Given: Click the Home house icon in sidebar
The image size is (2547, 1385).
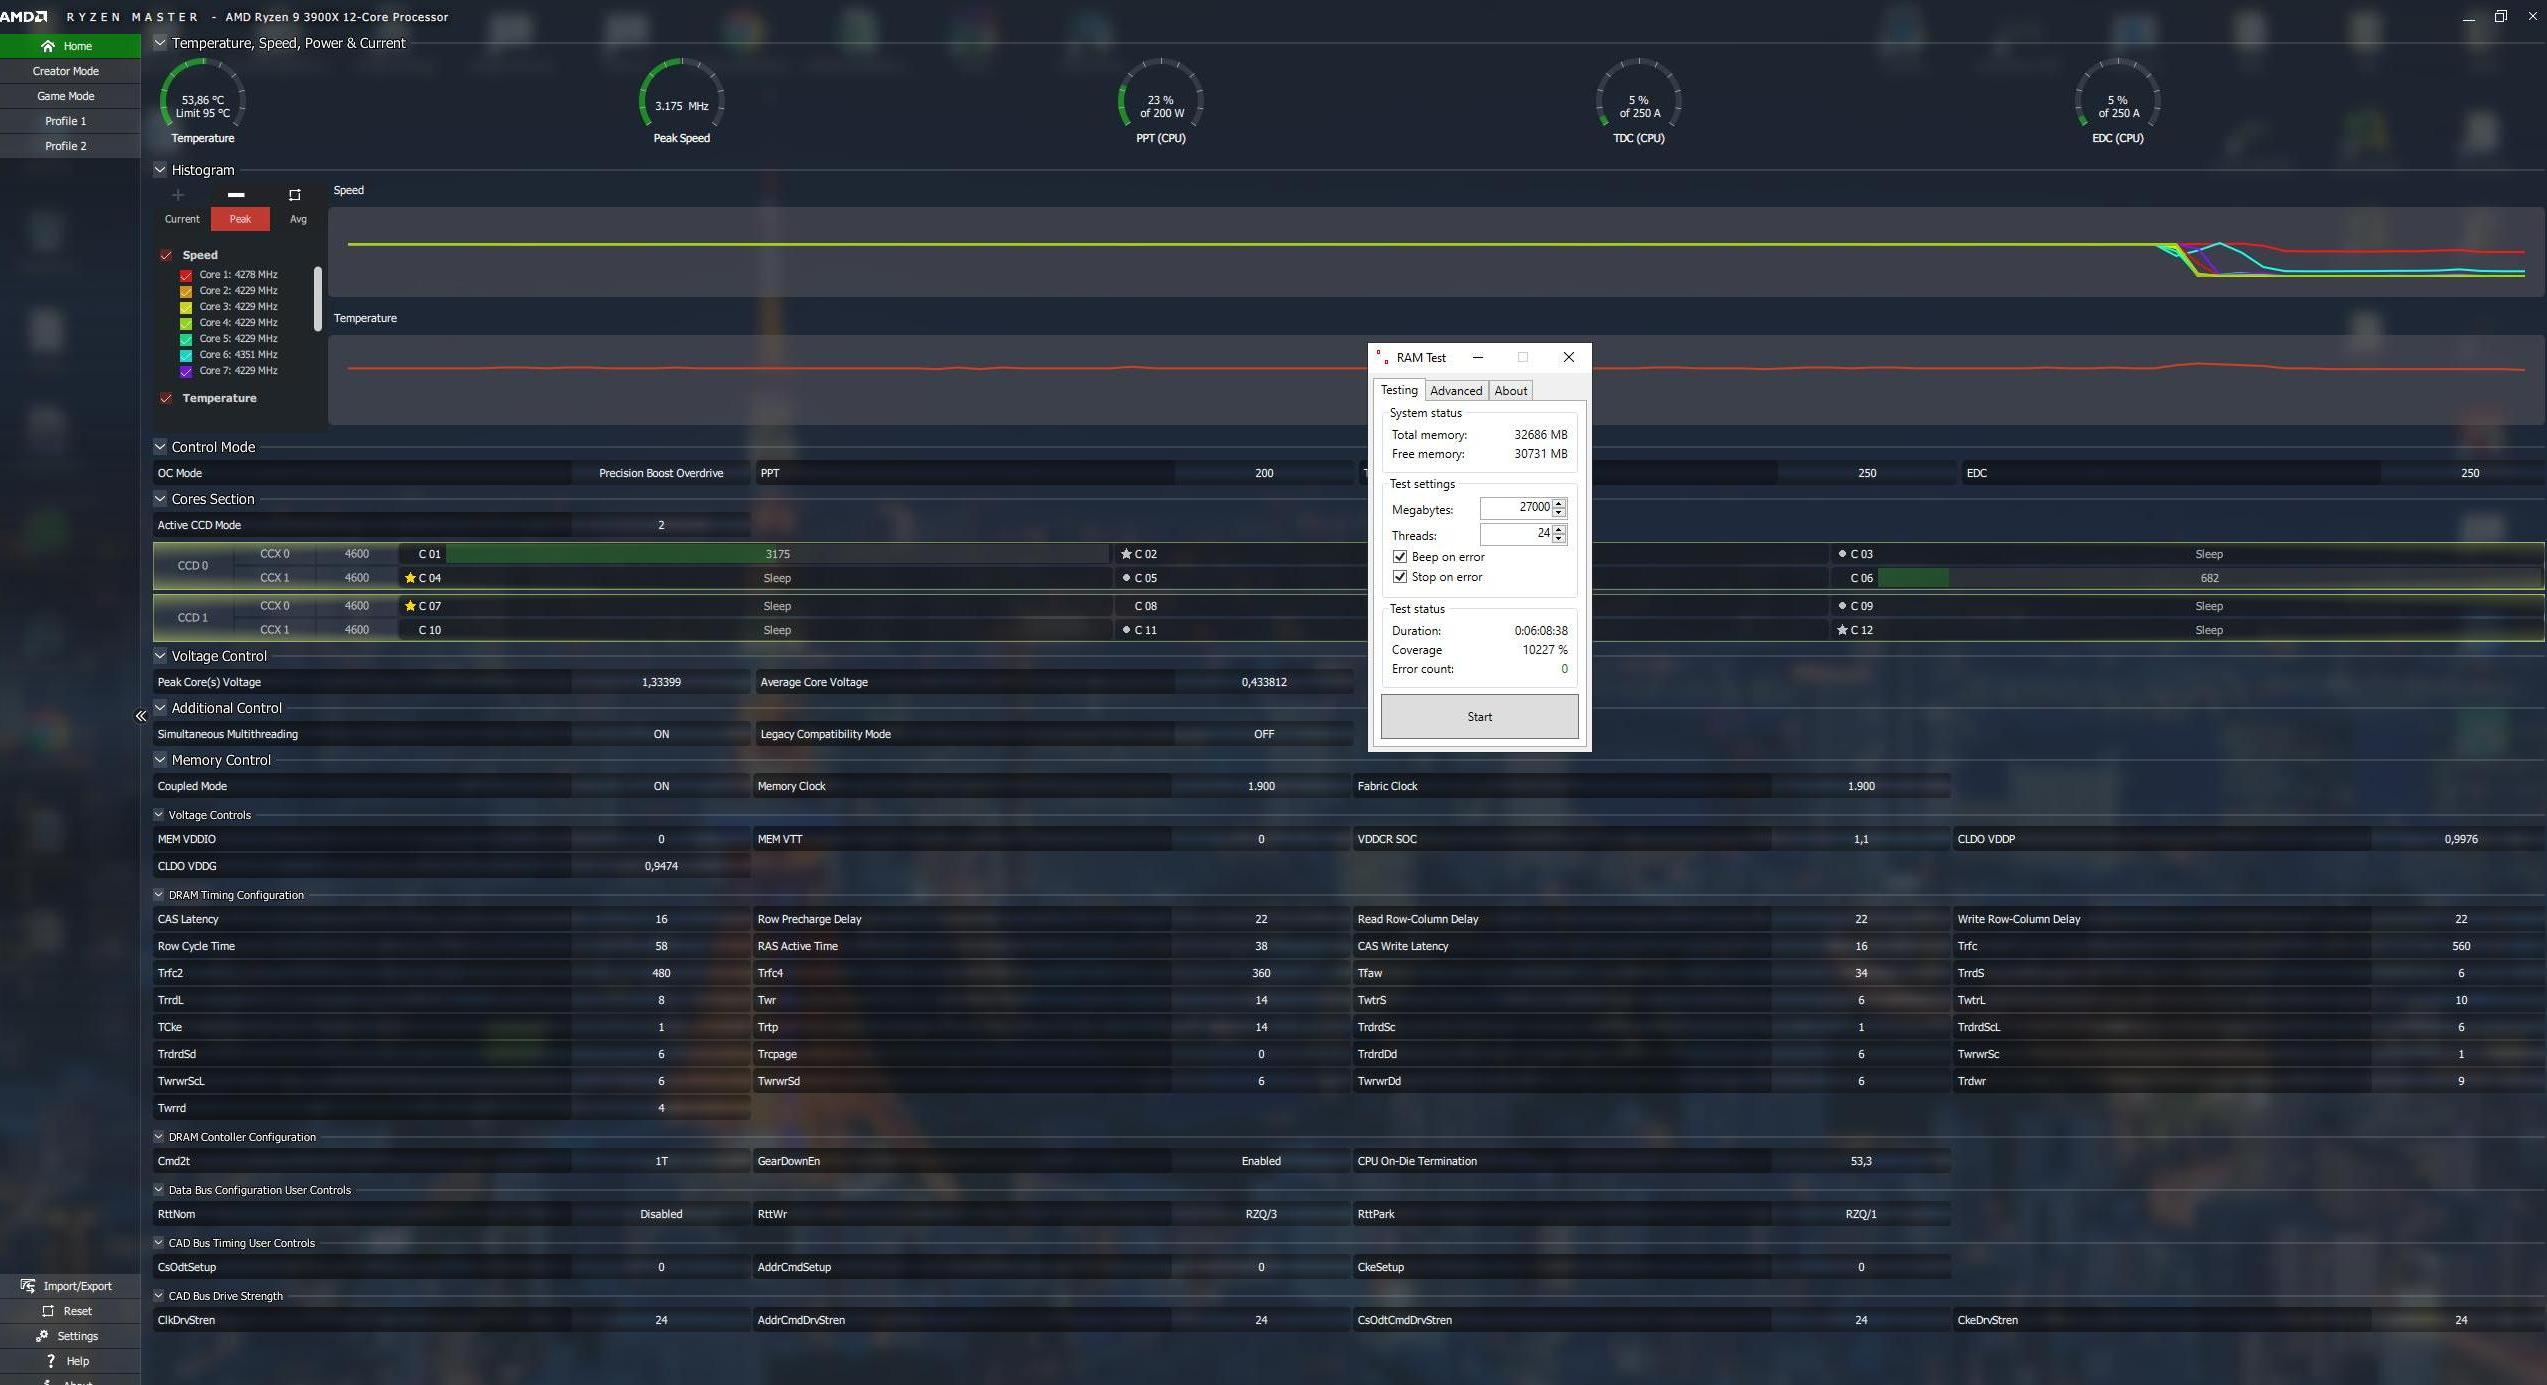Looking at the screenshot, I should [47, 46].
